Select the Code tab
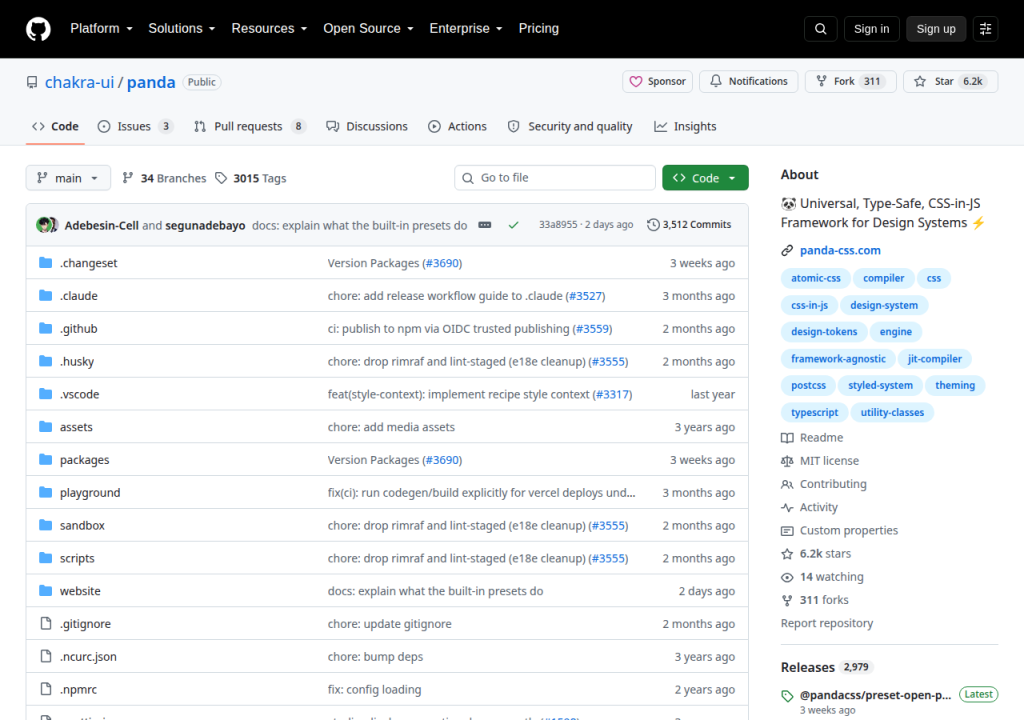 (56, 127)
